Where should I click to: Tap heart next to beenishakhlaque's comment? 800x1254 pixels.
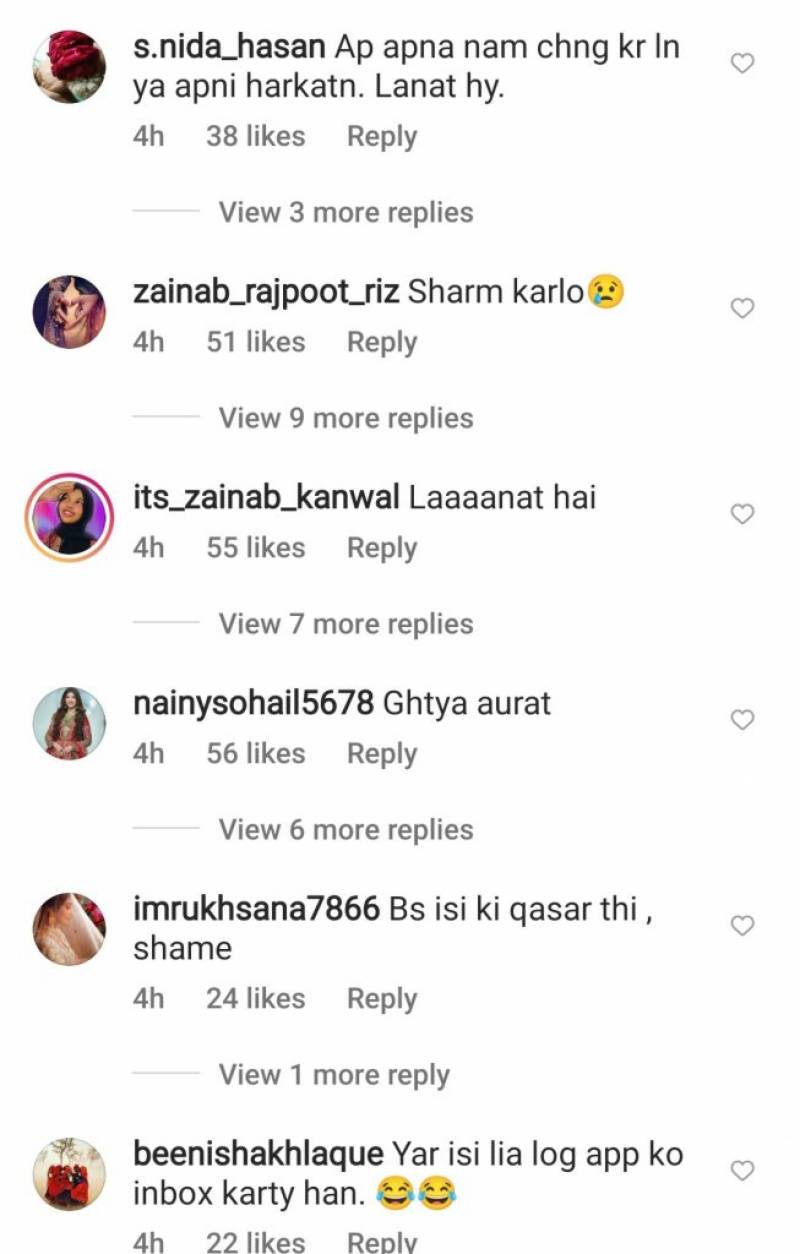[742, 1171]
